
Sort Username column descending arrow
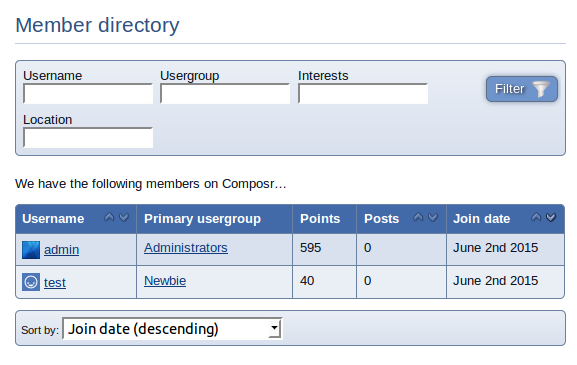124,217
